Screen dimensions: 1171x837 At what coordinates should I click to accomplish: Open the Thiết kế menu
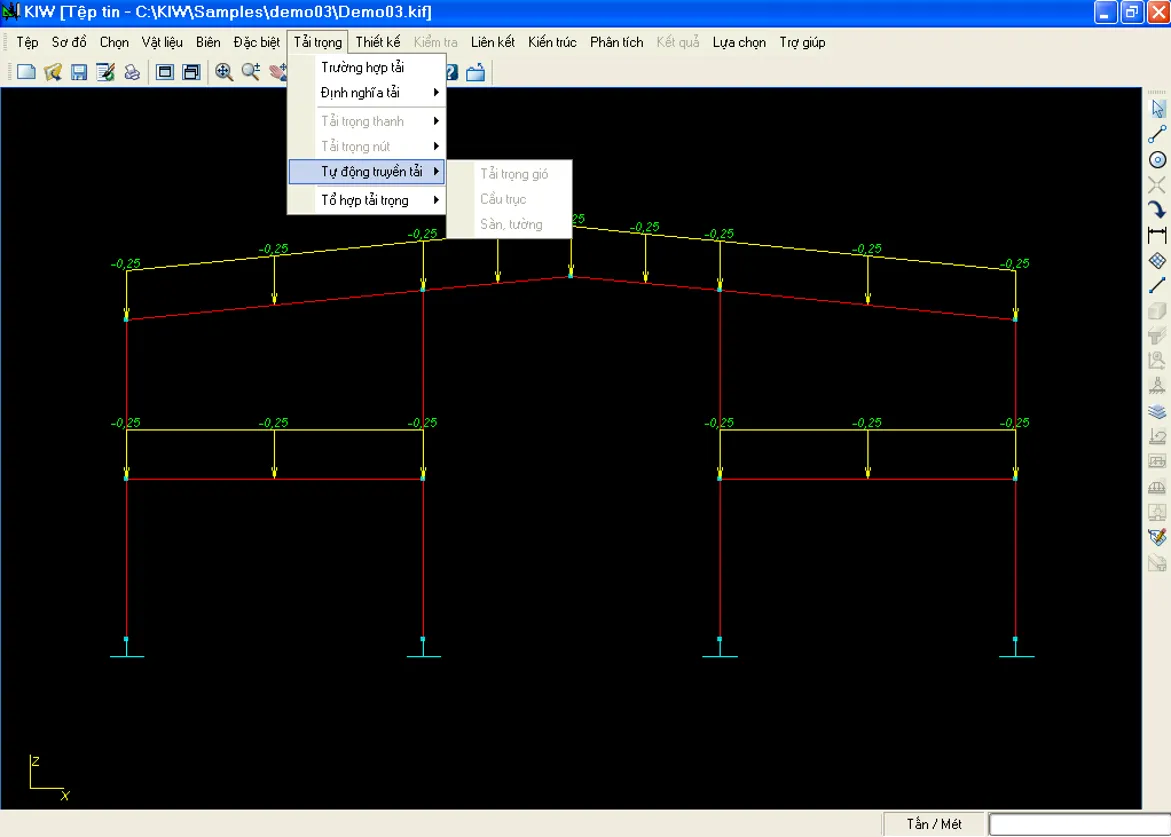[x=377, y=42]
